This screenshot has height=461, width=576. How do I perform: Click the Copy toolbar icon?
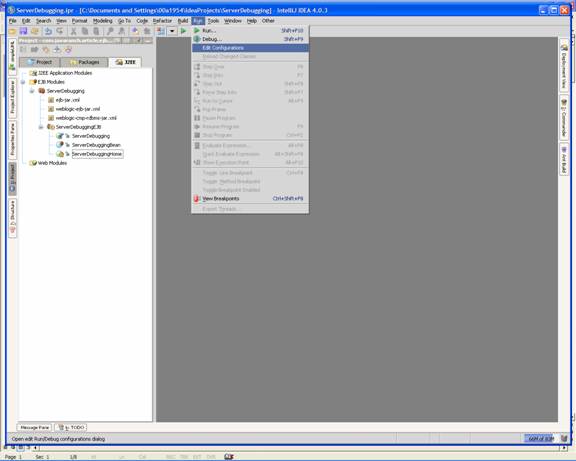(x=85, y=31)
